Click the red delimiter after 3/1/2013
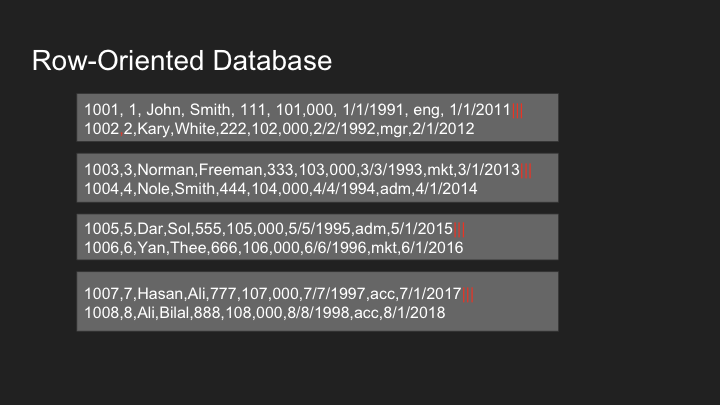Screen dimensions: 720x405 [526, 170]
